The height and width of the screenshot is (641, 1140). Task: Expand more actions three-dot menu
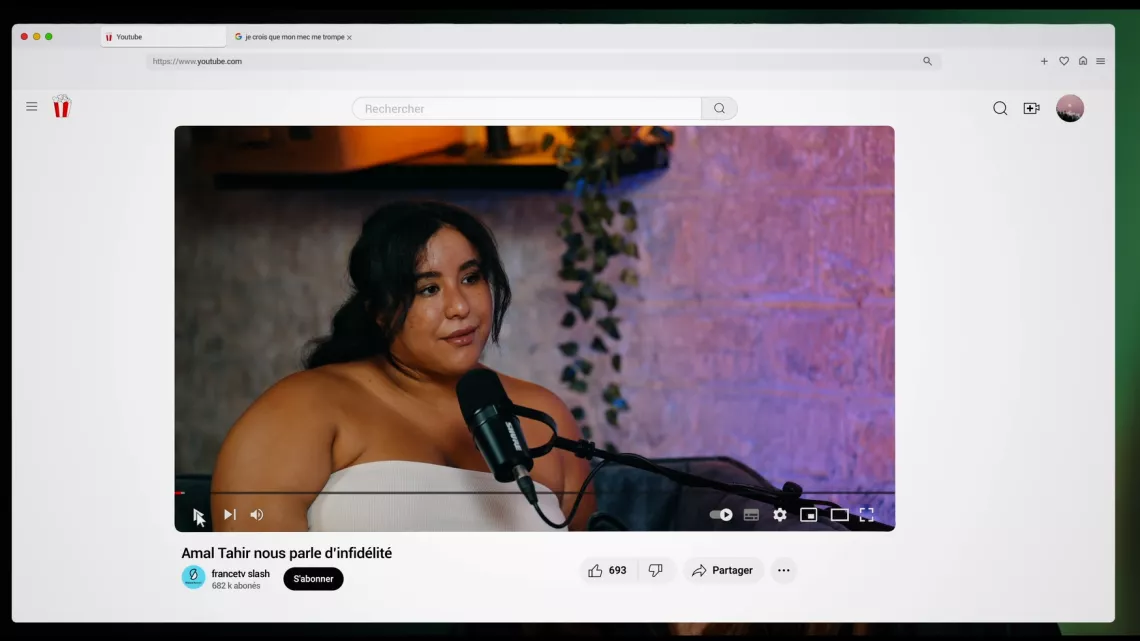tap(784, 571)
